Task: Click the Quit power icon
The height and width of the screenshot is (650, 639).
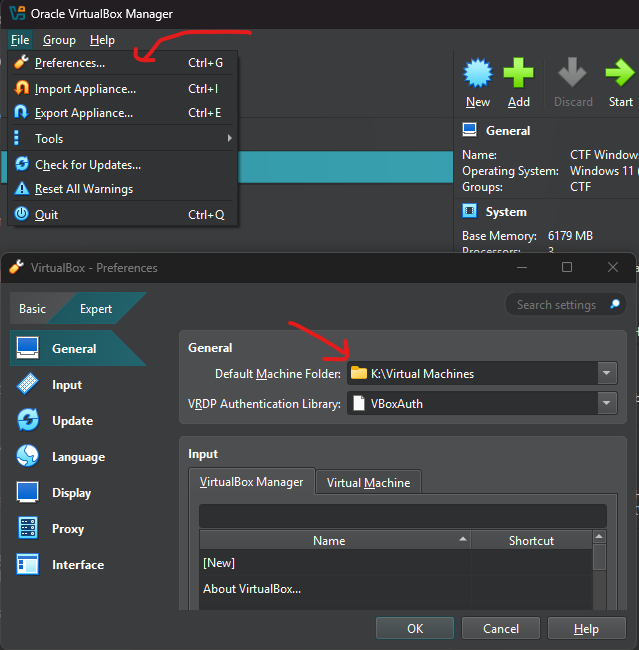Action: (x=22, y=214)
